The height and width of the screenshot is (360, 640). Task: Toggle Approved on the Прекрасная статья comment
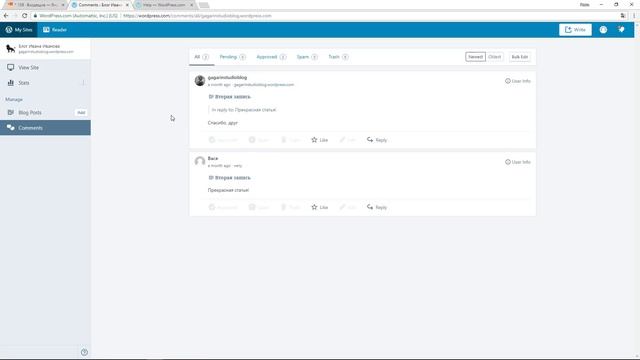(223, 207)
